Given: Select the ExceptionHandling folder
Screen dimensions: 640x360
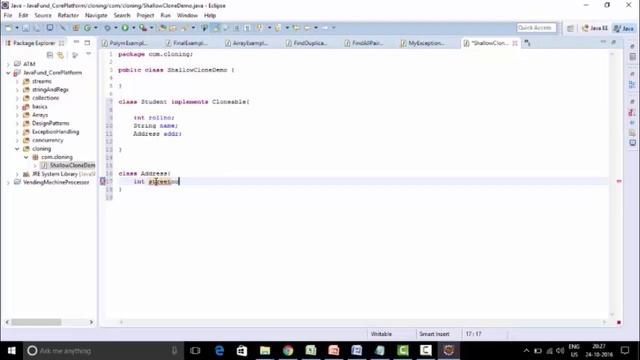Looking at the screenshot, I should 51,132.
